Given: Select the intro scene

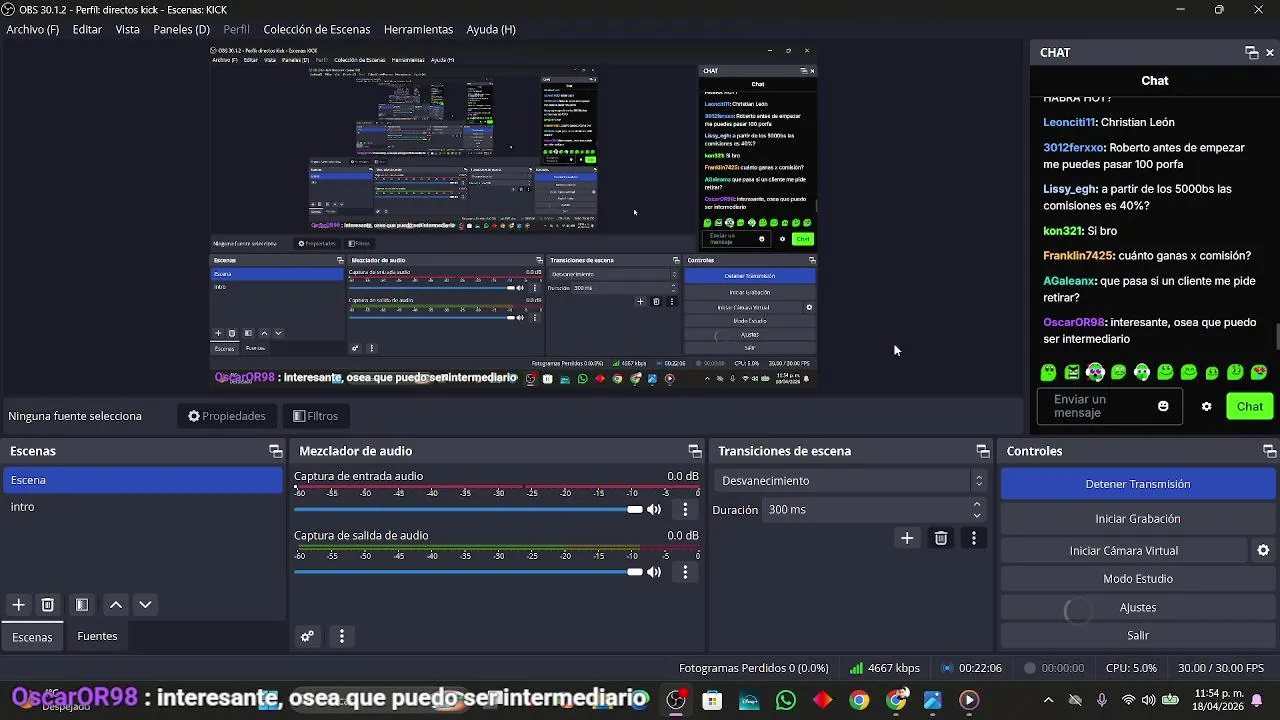Looking at the screenshot, I should click(143, 507).
